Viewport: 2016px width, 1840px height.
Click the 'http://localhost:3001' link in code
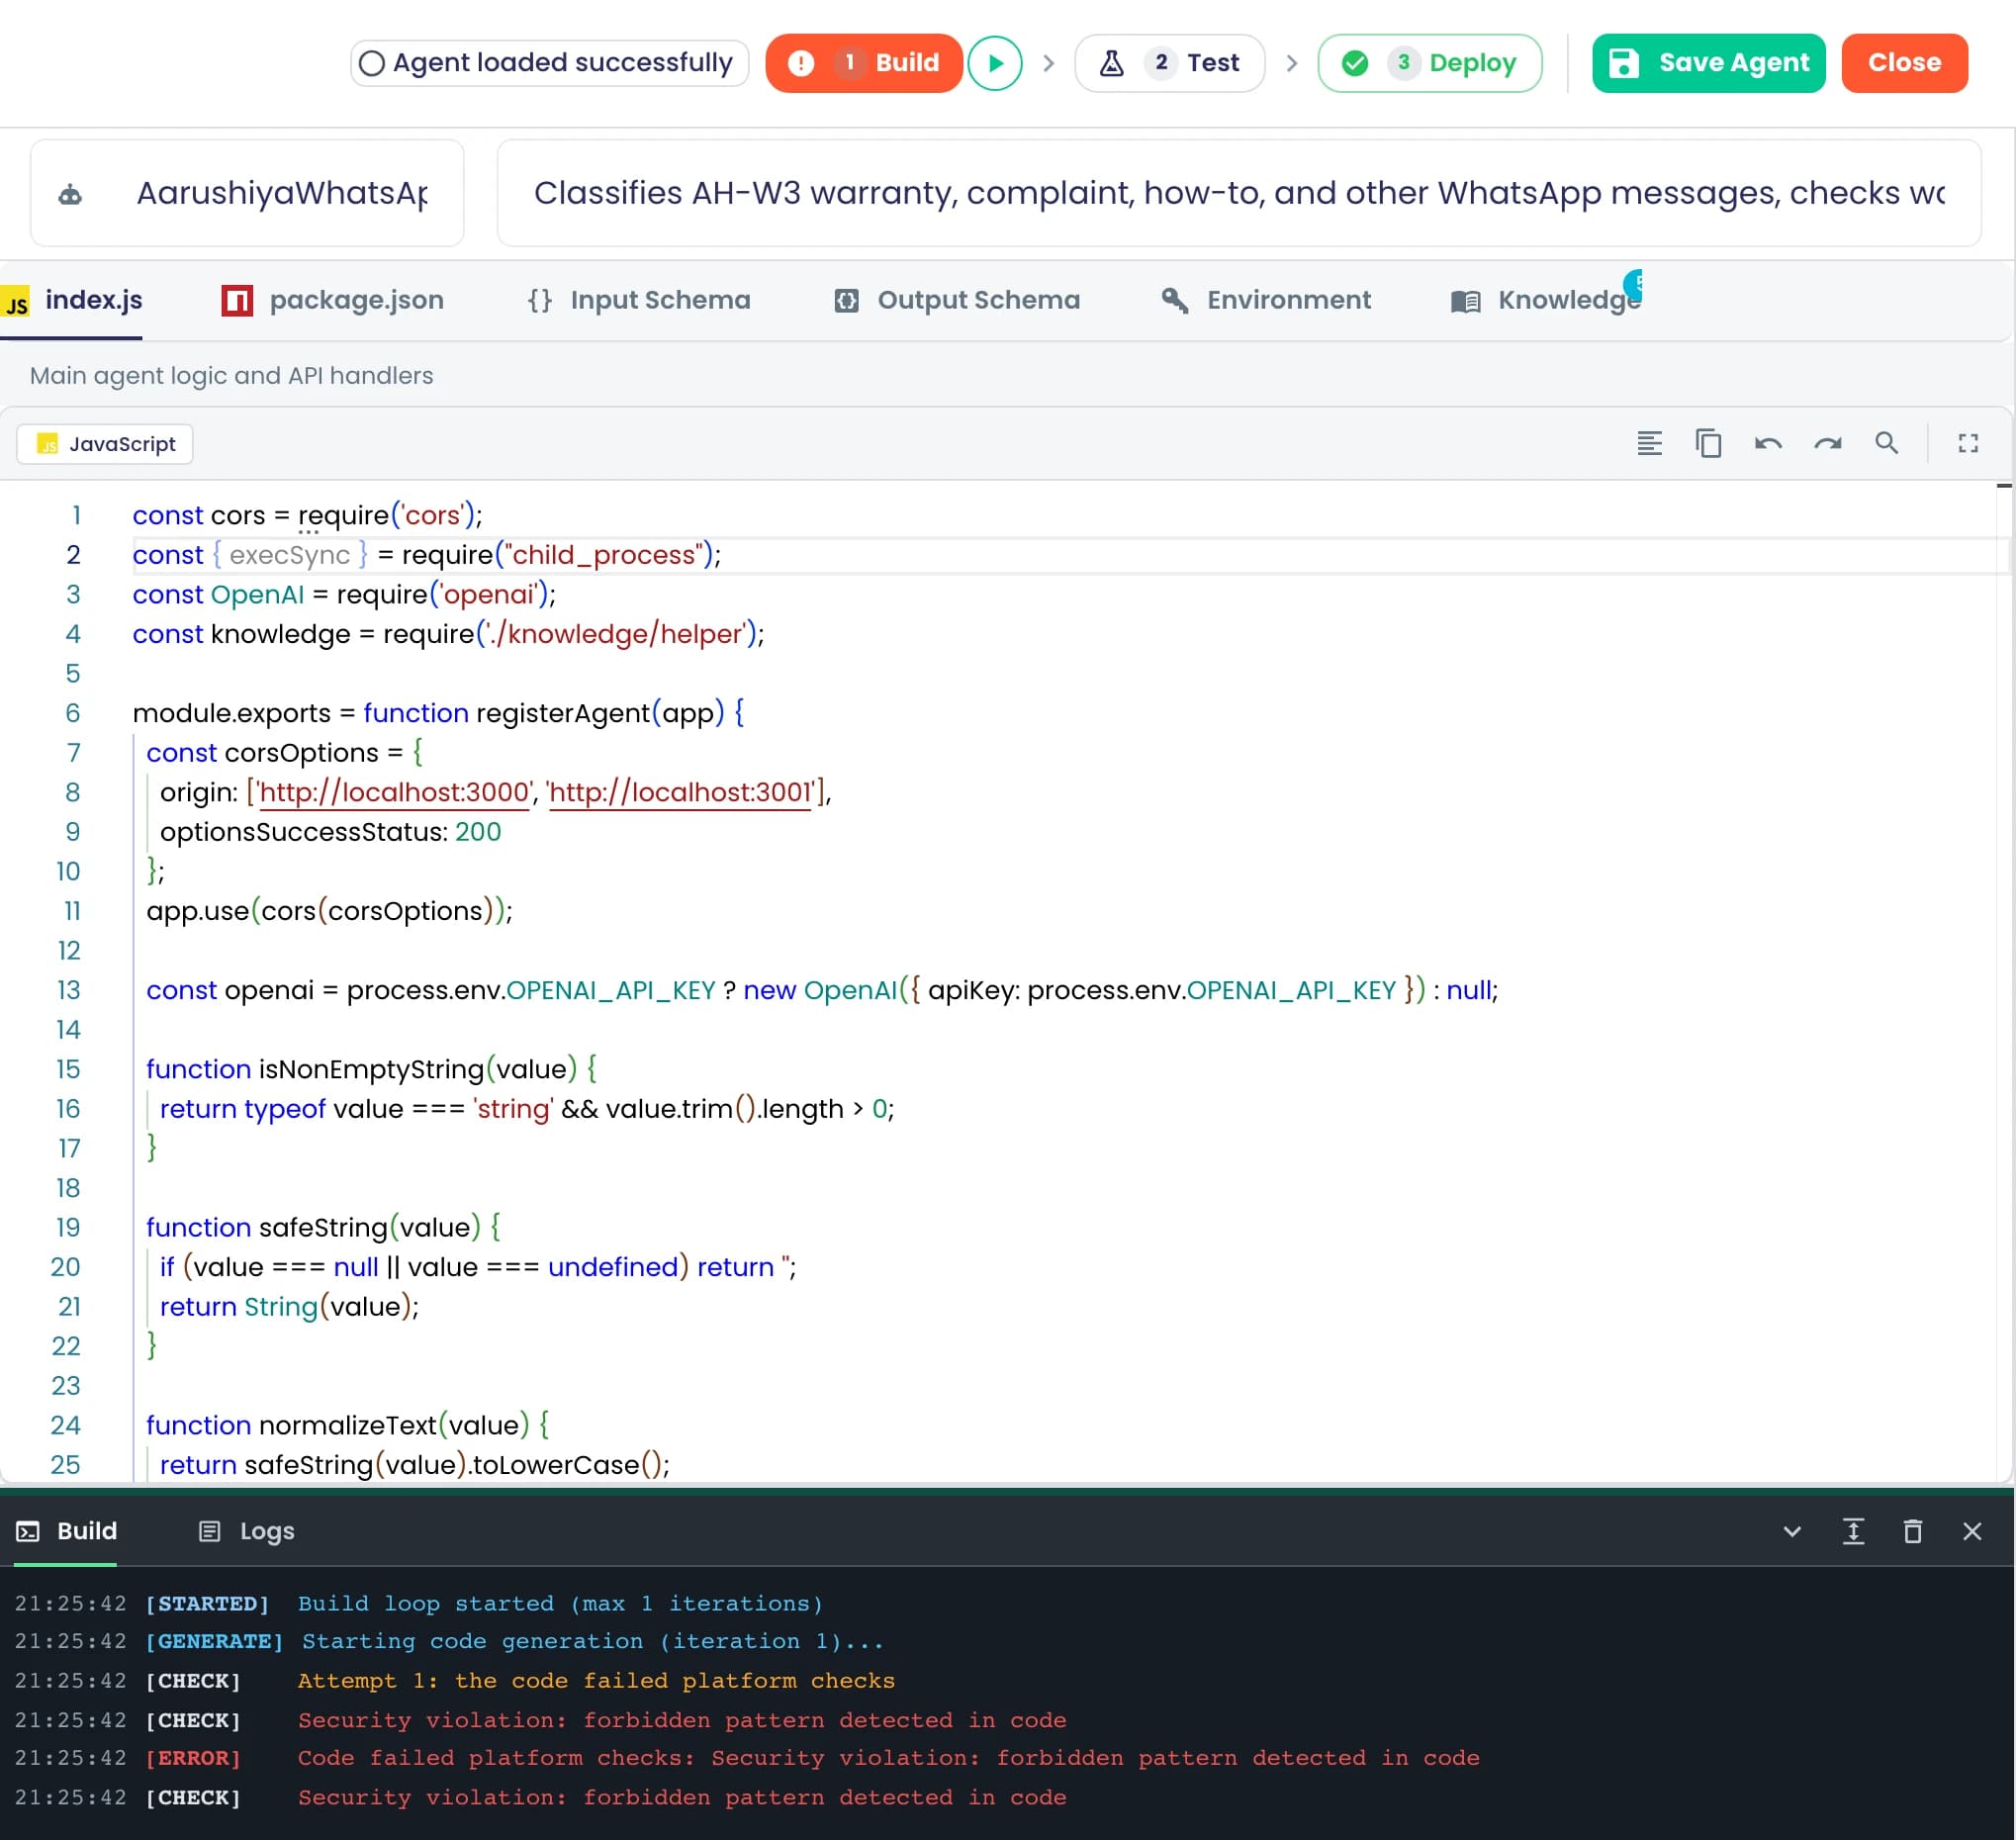680,792
